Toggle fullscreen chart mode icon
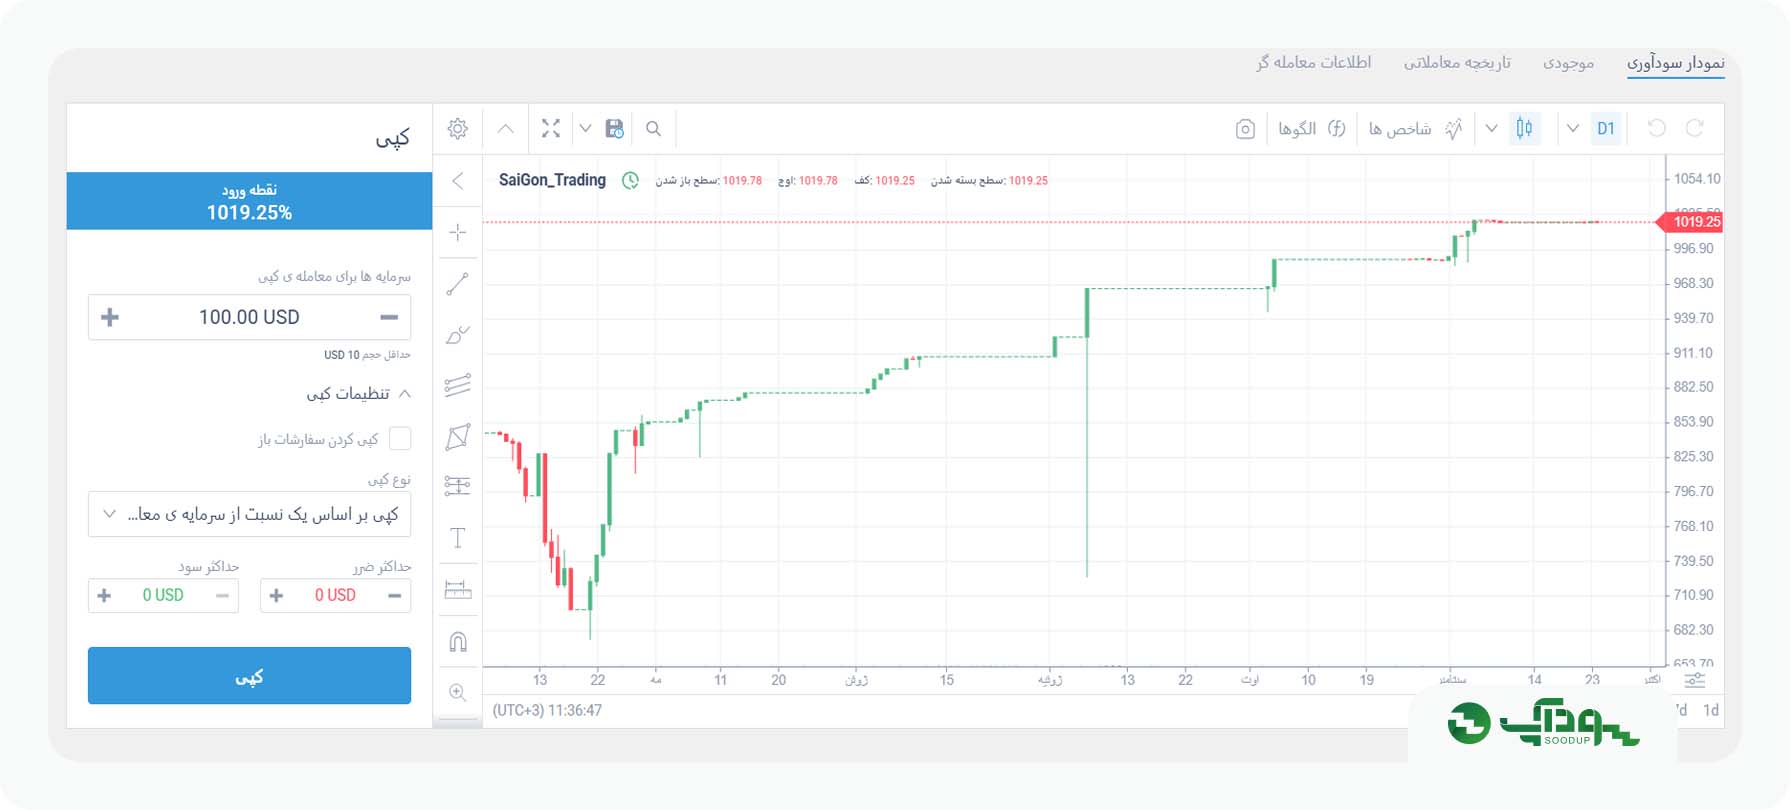Image resolution: width=1790 pixels, height=810 pixels. click(x=551, y=128)
